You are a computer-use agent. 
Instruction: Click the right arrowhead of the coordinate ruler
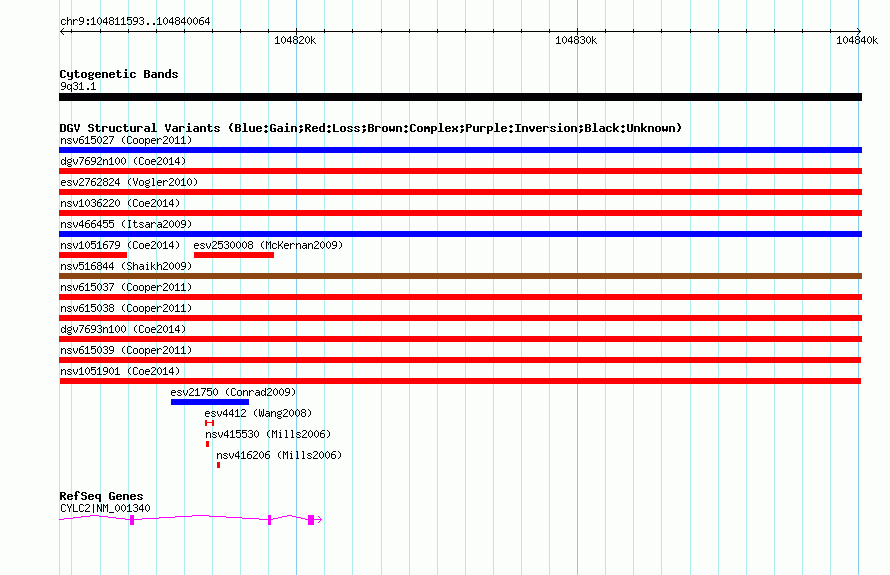(858, 31)
